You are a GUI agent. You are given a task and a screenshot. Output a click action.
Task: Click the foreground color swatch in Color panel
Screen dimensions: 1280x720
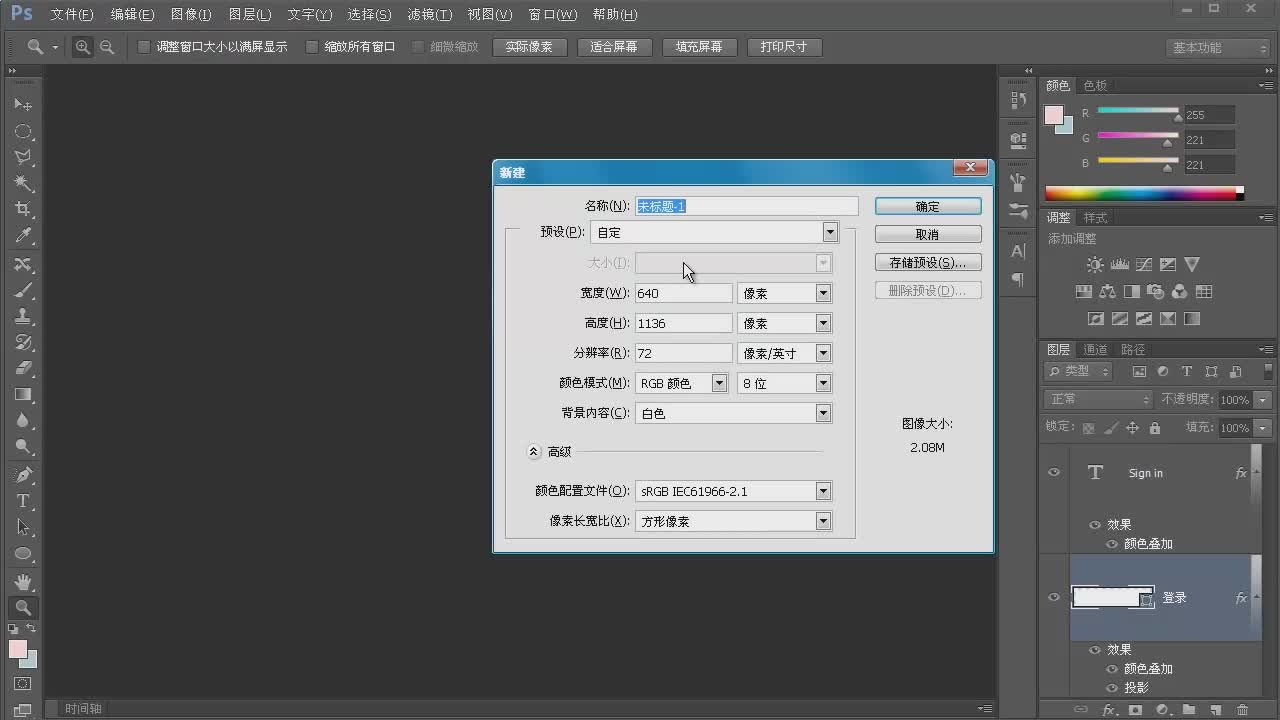click(1054, 115)
